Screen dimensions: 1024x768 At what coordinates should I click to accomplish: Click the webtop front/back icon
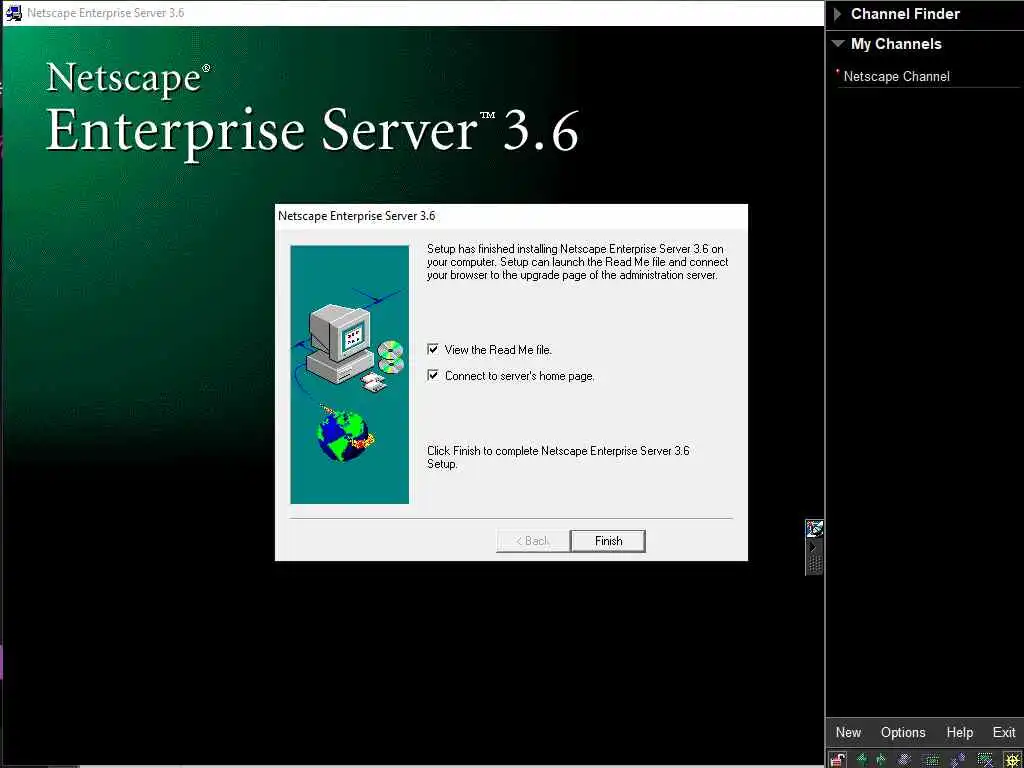(x=957, y=760)
